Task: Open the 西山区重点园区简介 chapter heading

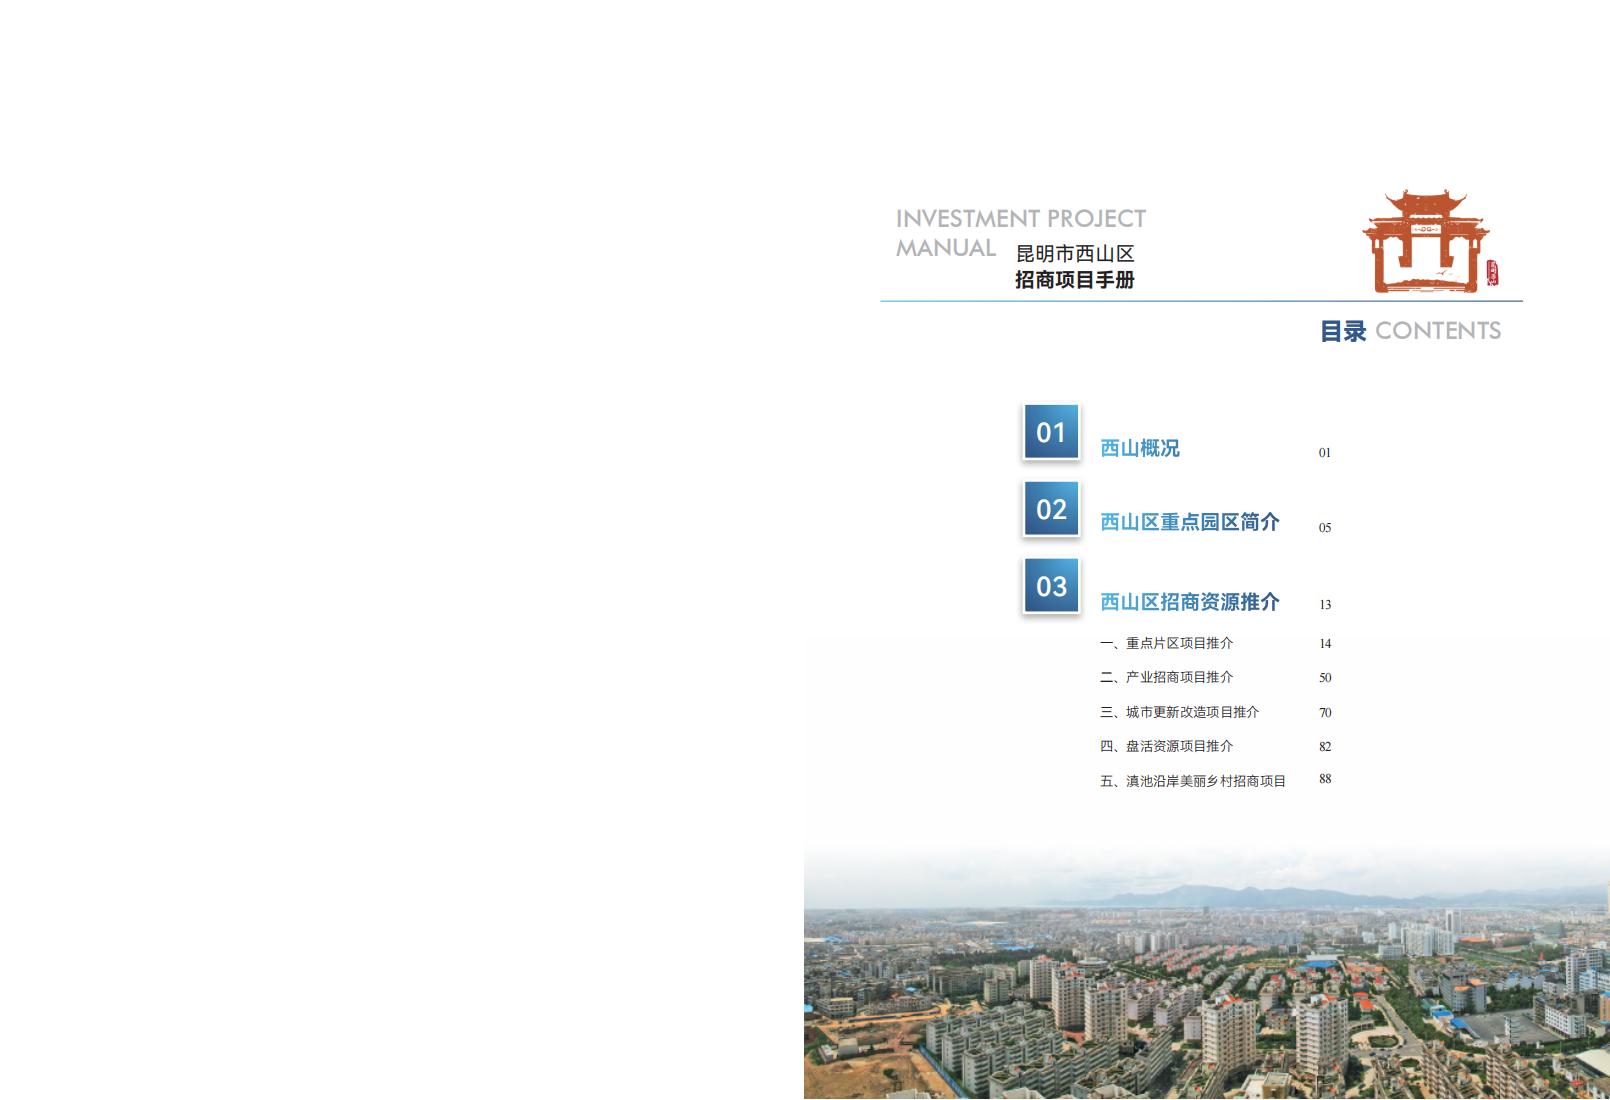Action: pyautogui.click(x=1190, y=522)
